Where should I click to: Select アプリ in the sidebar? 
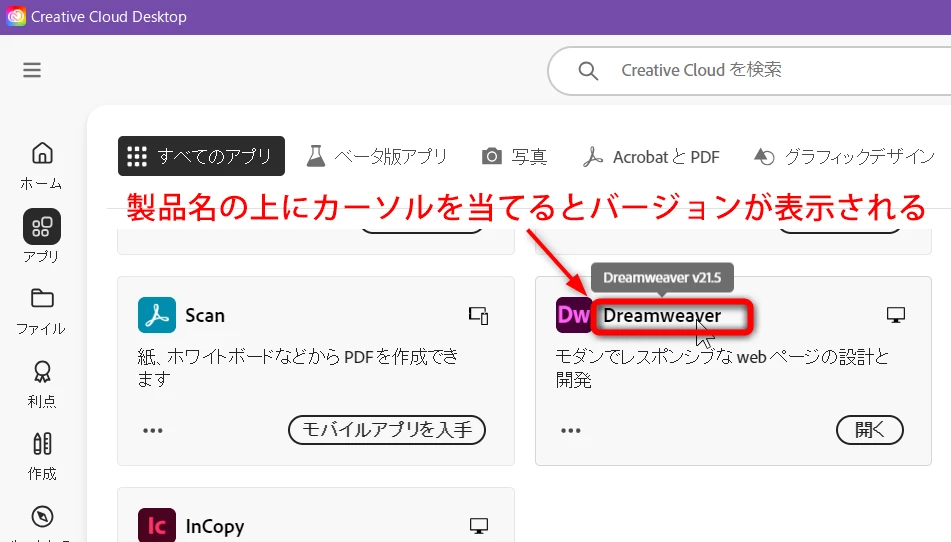coord(42,236)
